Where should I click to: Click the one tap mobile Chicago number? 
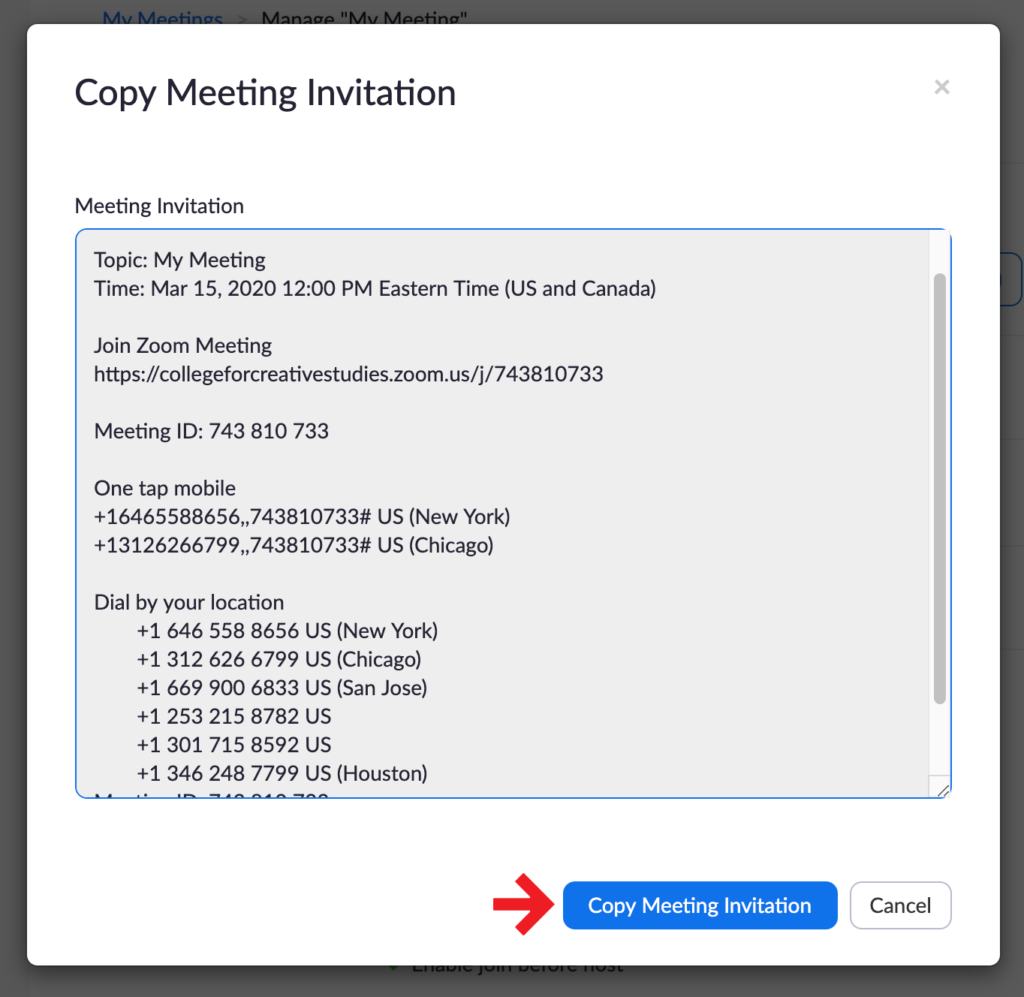(x=293, y=546)
